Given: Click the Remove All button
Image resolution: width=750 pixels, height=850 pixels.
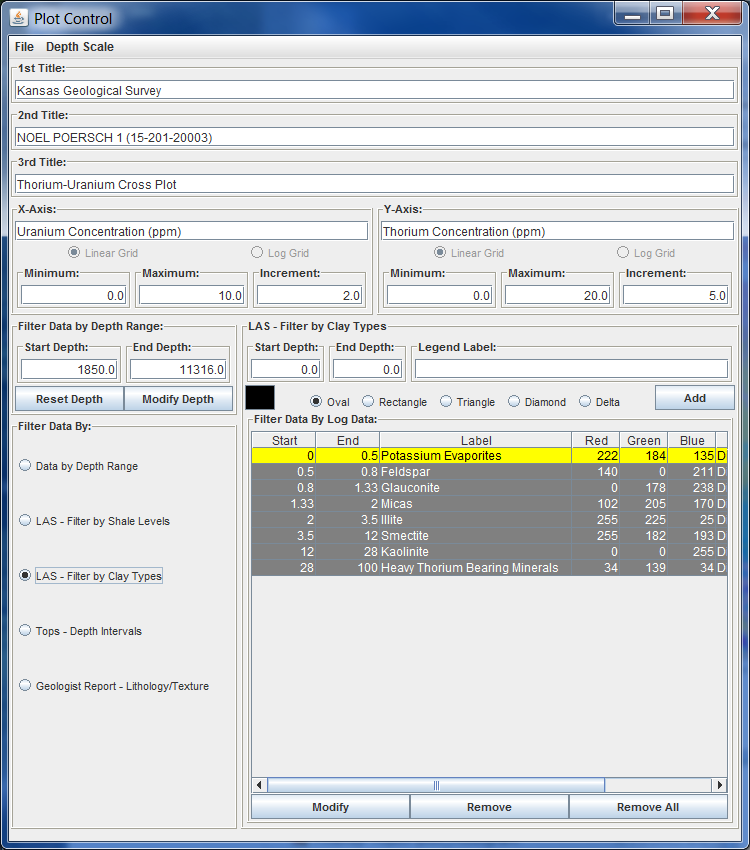Looking at the screenshot, I should (x=648, y=807).
